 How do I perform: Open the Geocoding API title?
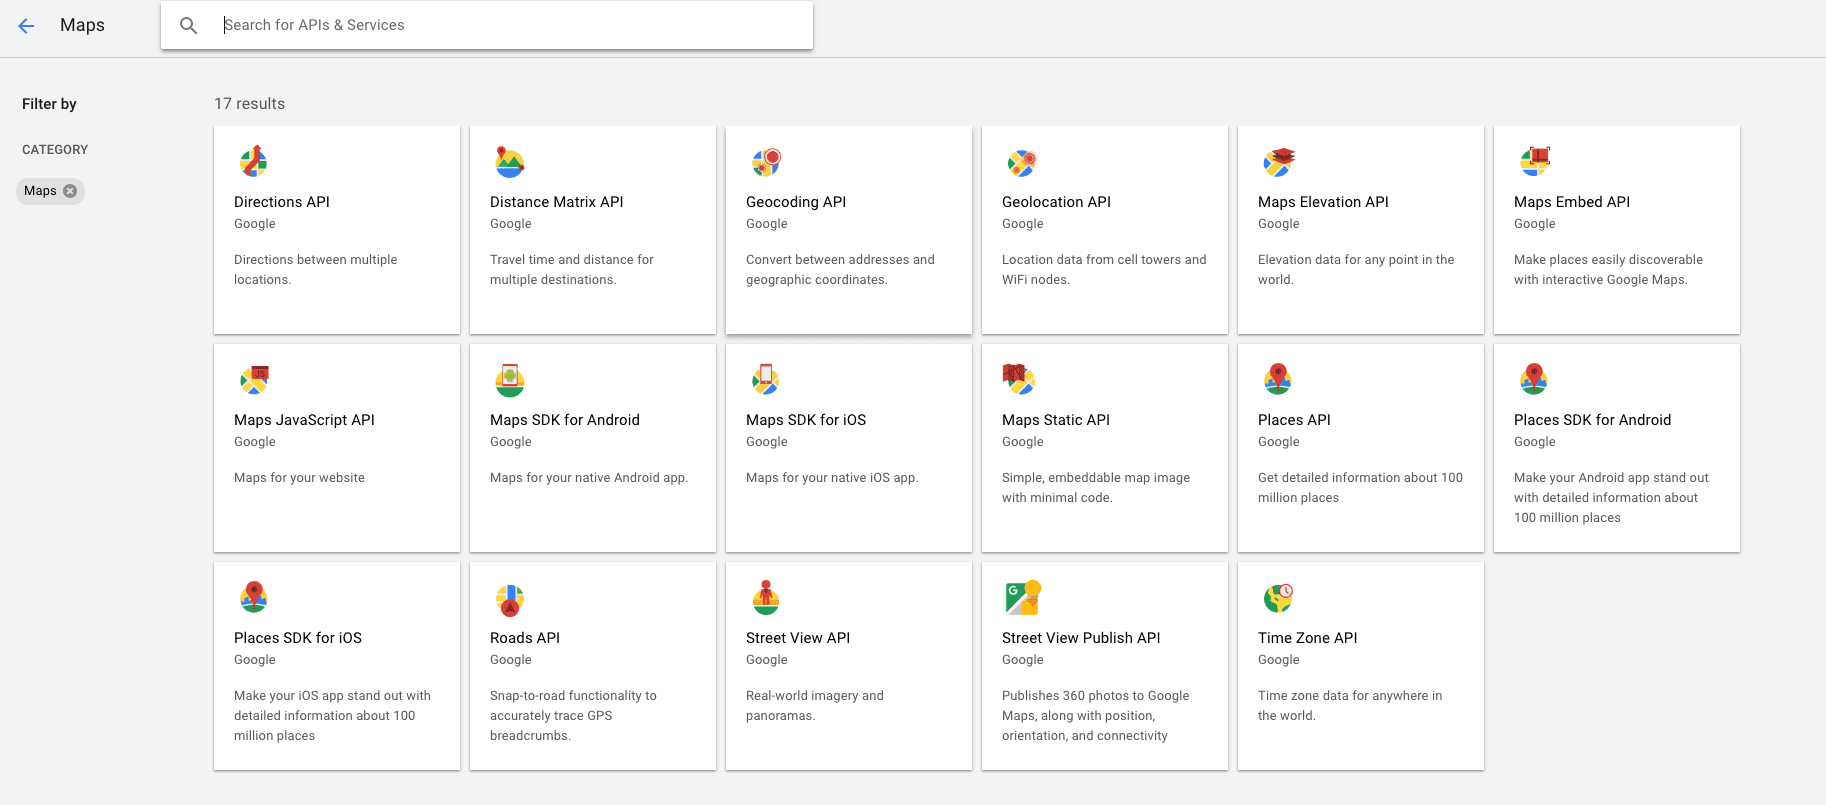[796, 202]
